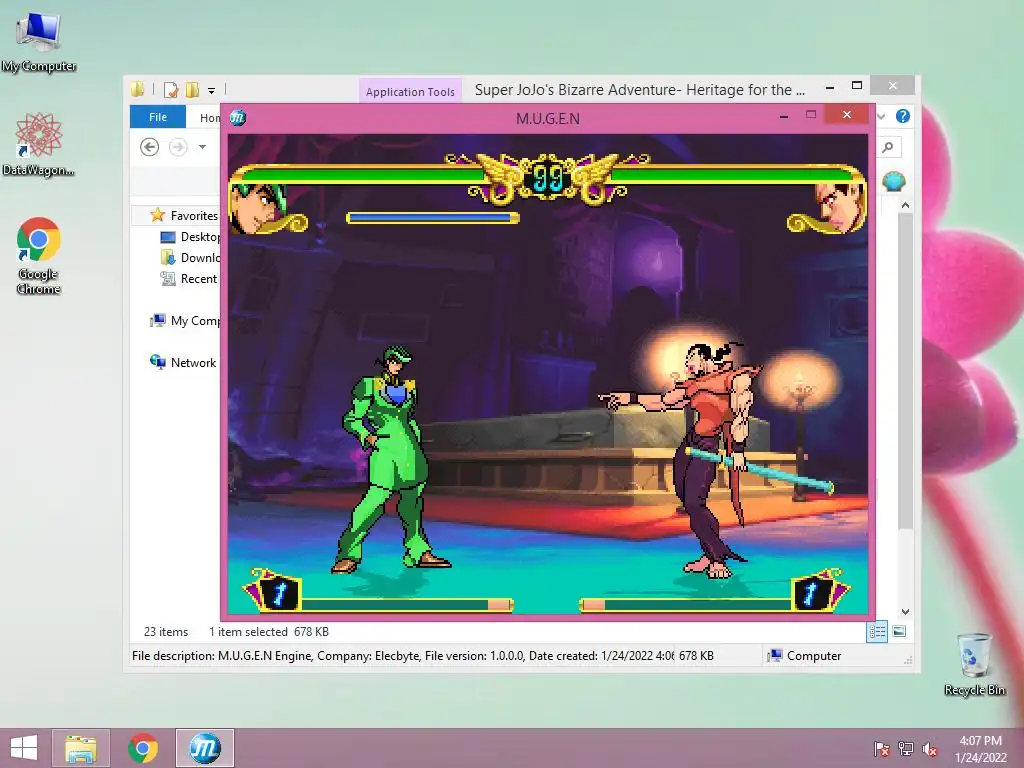Open My Computer desktop icon
The image size is (1024, 768).
tap(39, 42)
